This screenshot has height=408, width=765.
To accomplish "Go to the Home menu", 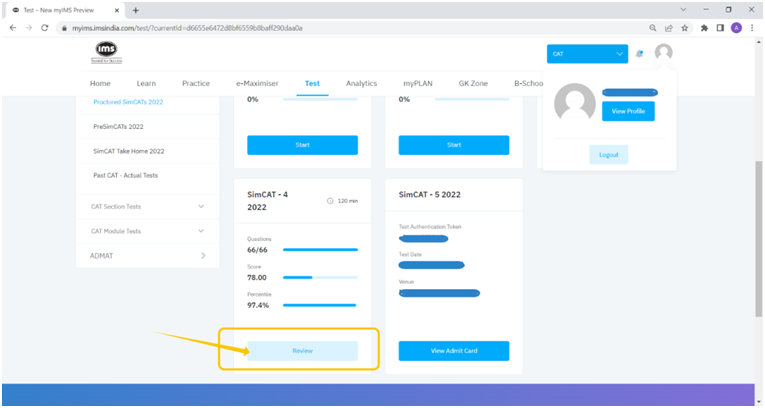I will coord(100,83).
